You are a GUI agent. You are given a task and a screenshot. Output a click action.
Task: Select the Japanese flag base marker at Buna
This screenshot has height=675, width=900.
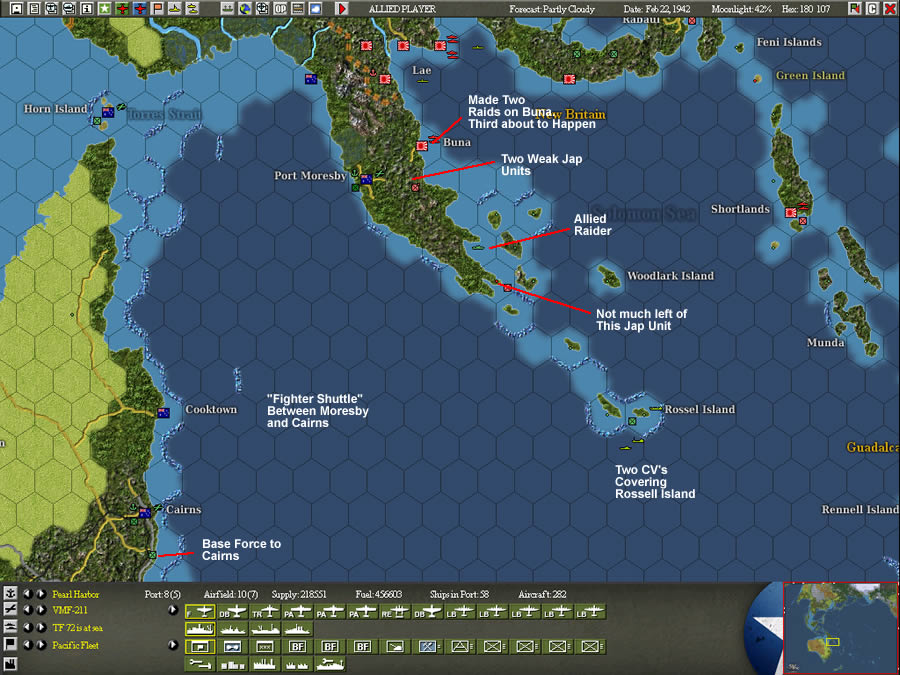(422, 146)
